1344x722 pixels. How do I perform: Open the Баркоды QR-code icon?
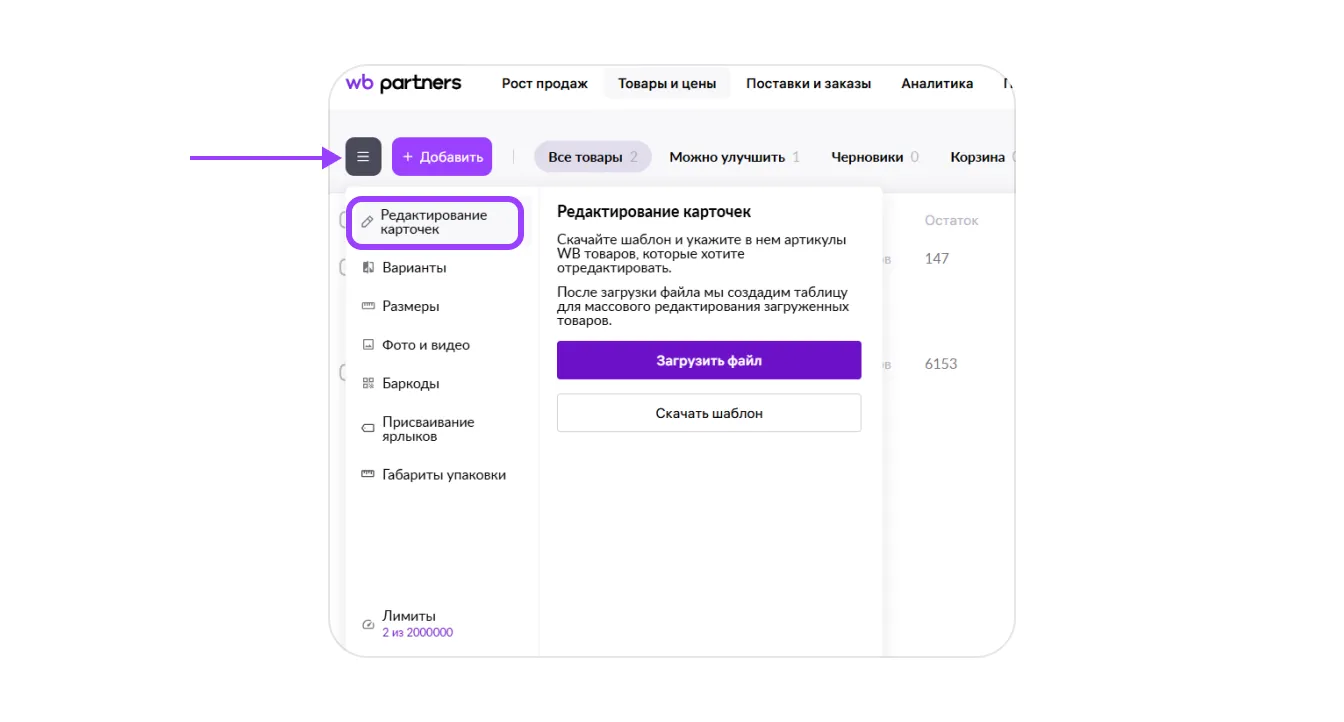point(368,383)
